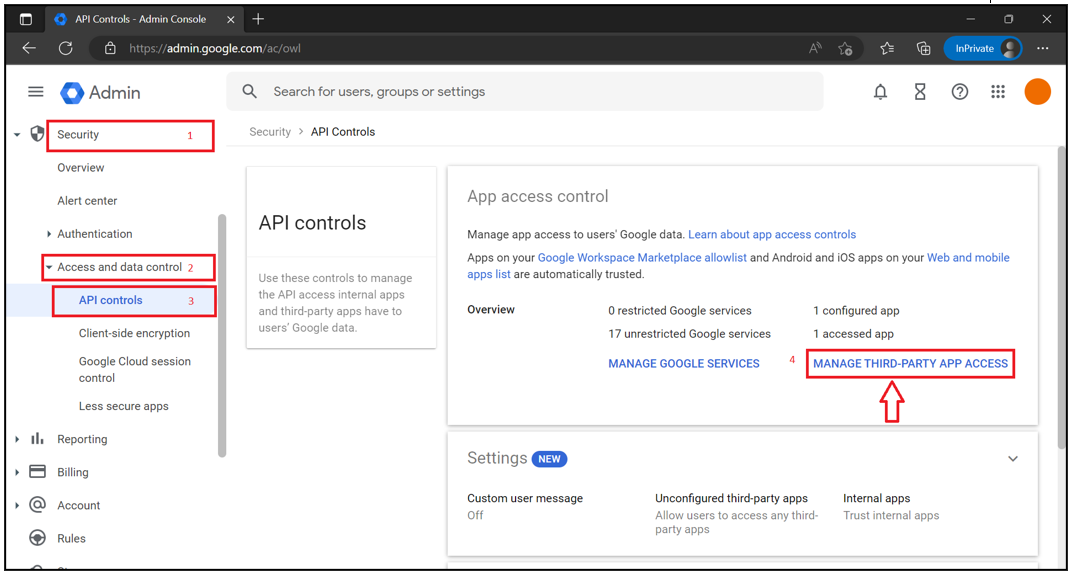Open Overview under Security

(x=81, y=167)
